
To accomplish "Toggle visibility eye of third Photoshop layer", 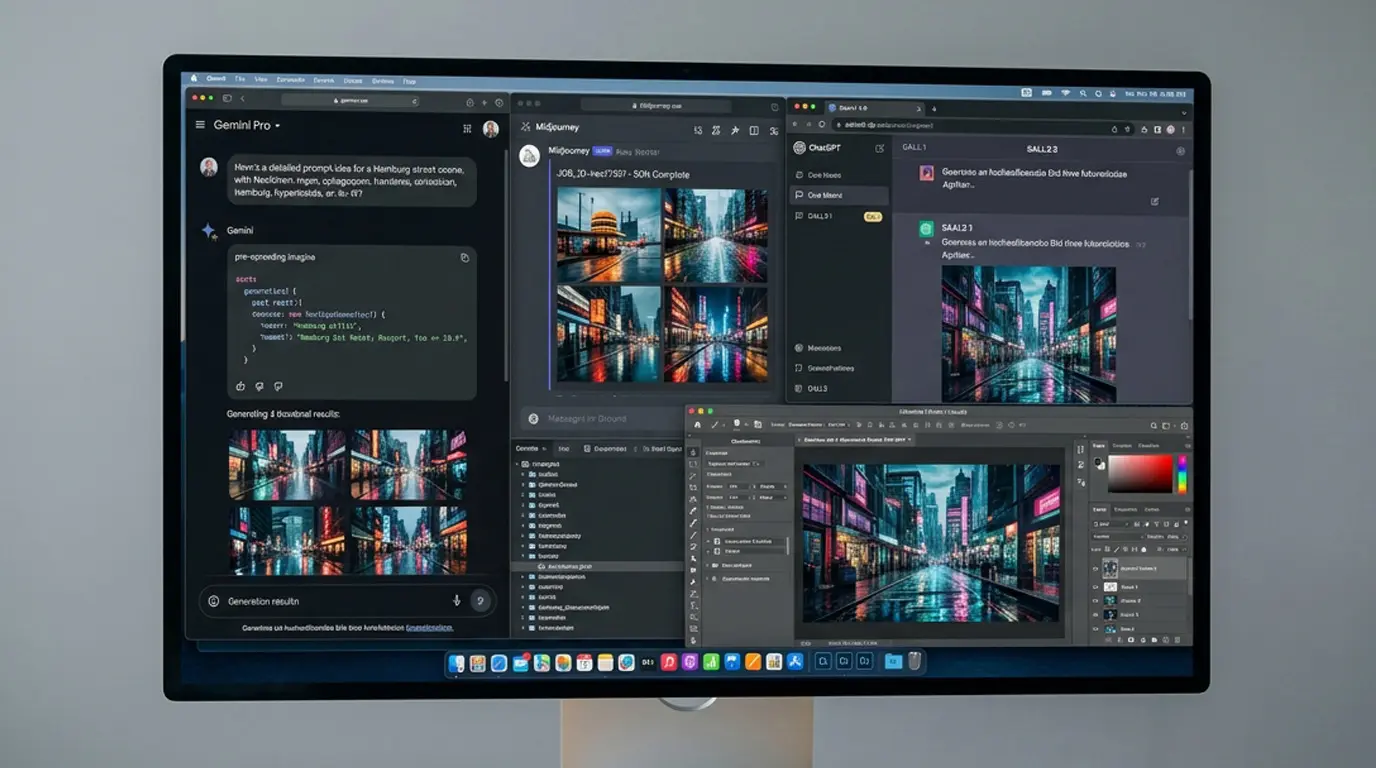I will (x=1096, y=601).
